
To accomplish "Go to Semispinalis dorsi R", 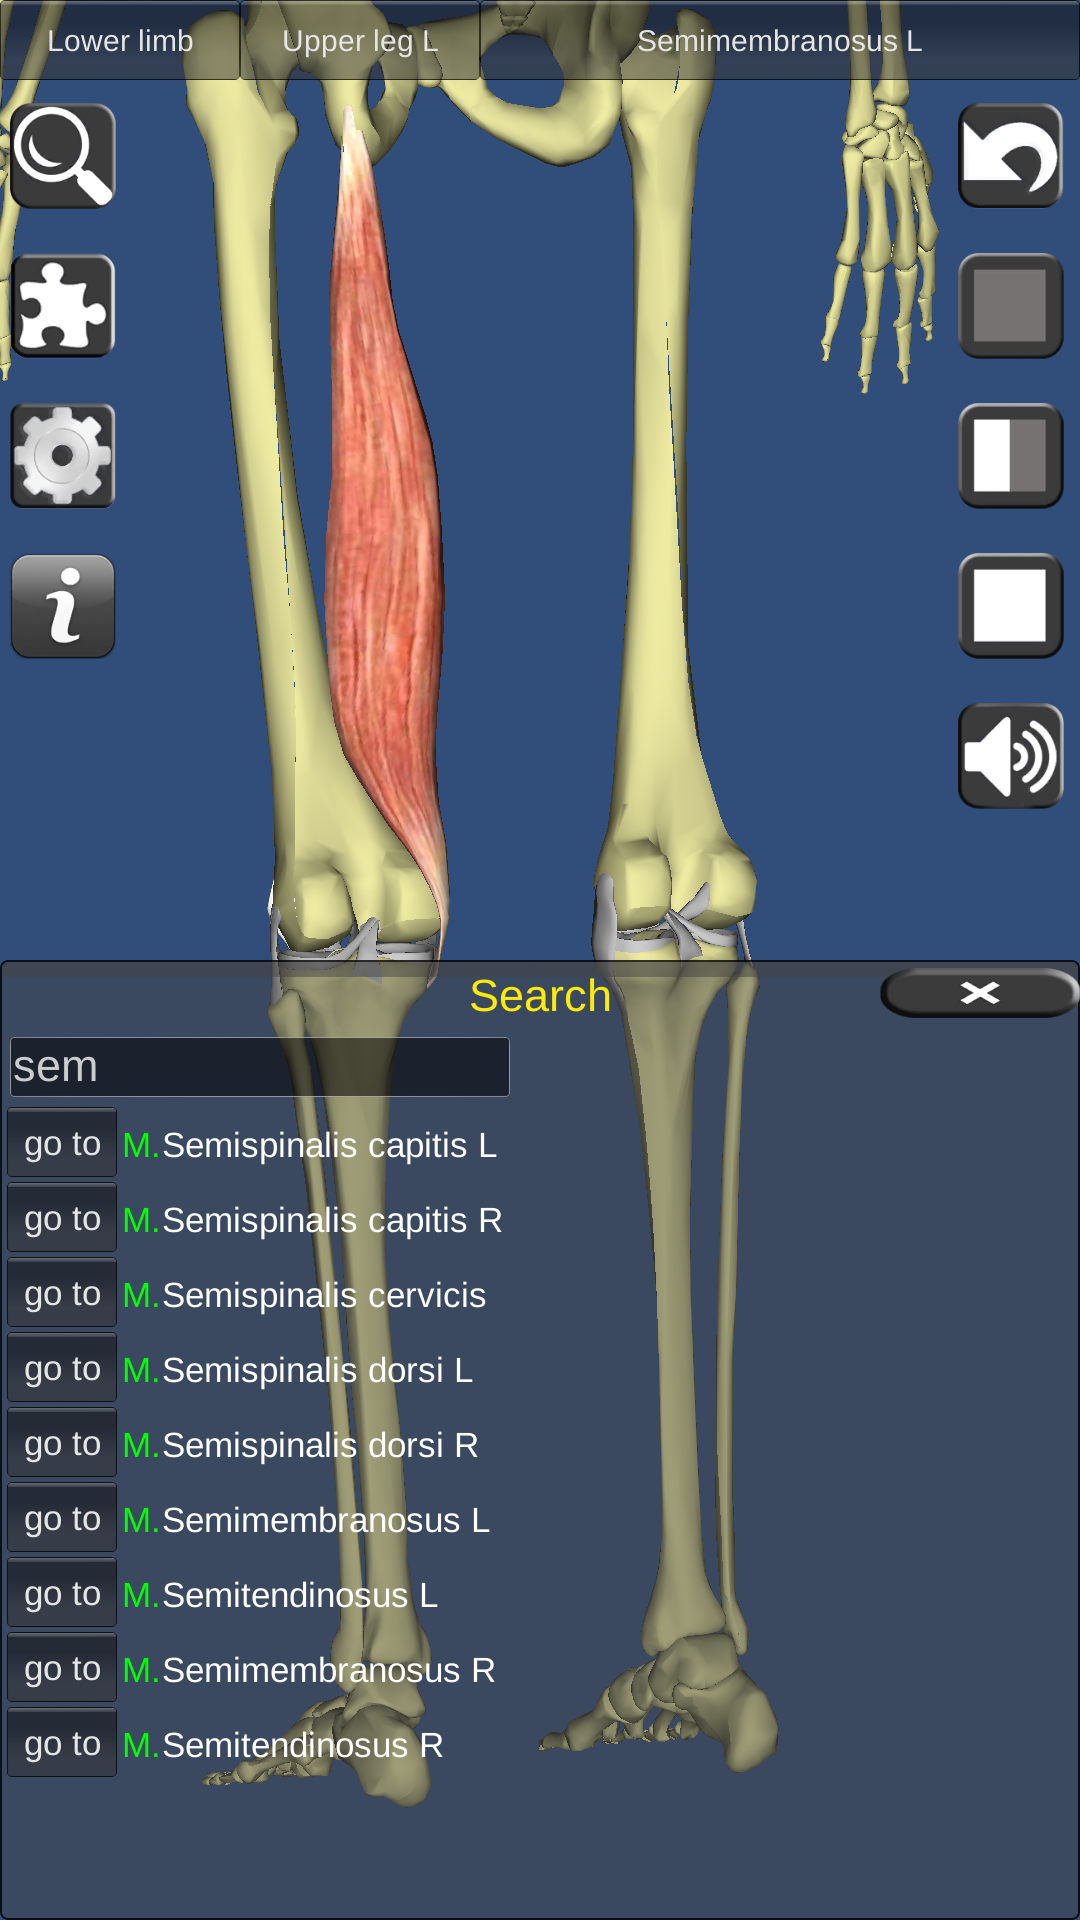I will point(62,1443).
